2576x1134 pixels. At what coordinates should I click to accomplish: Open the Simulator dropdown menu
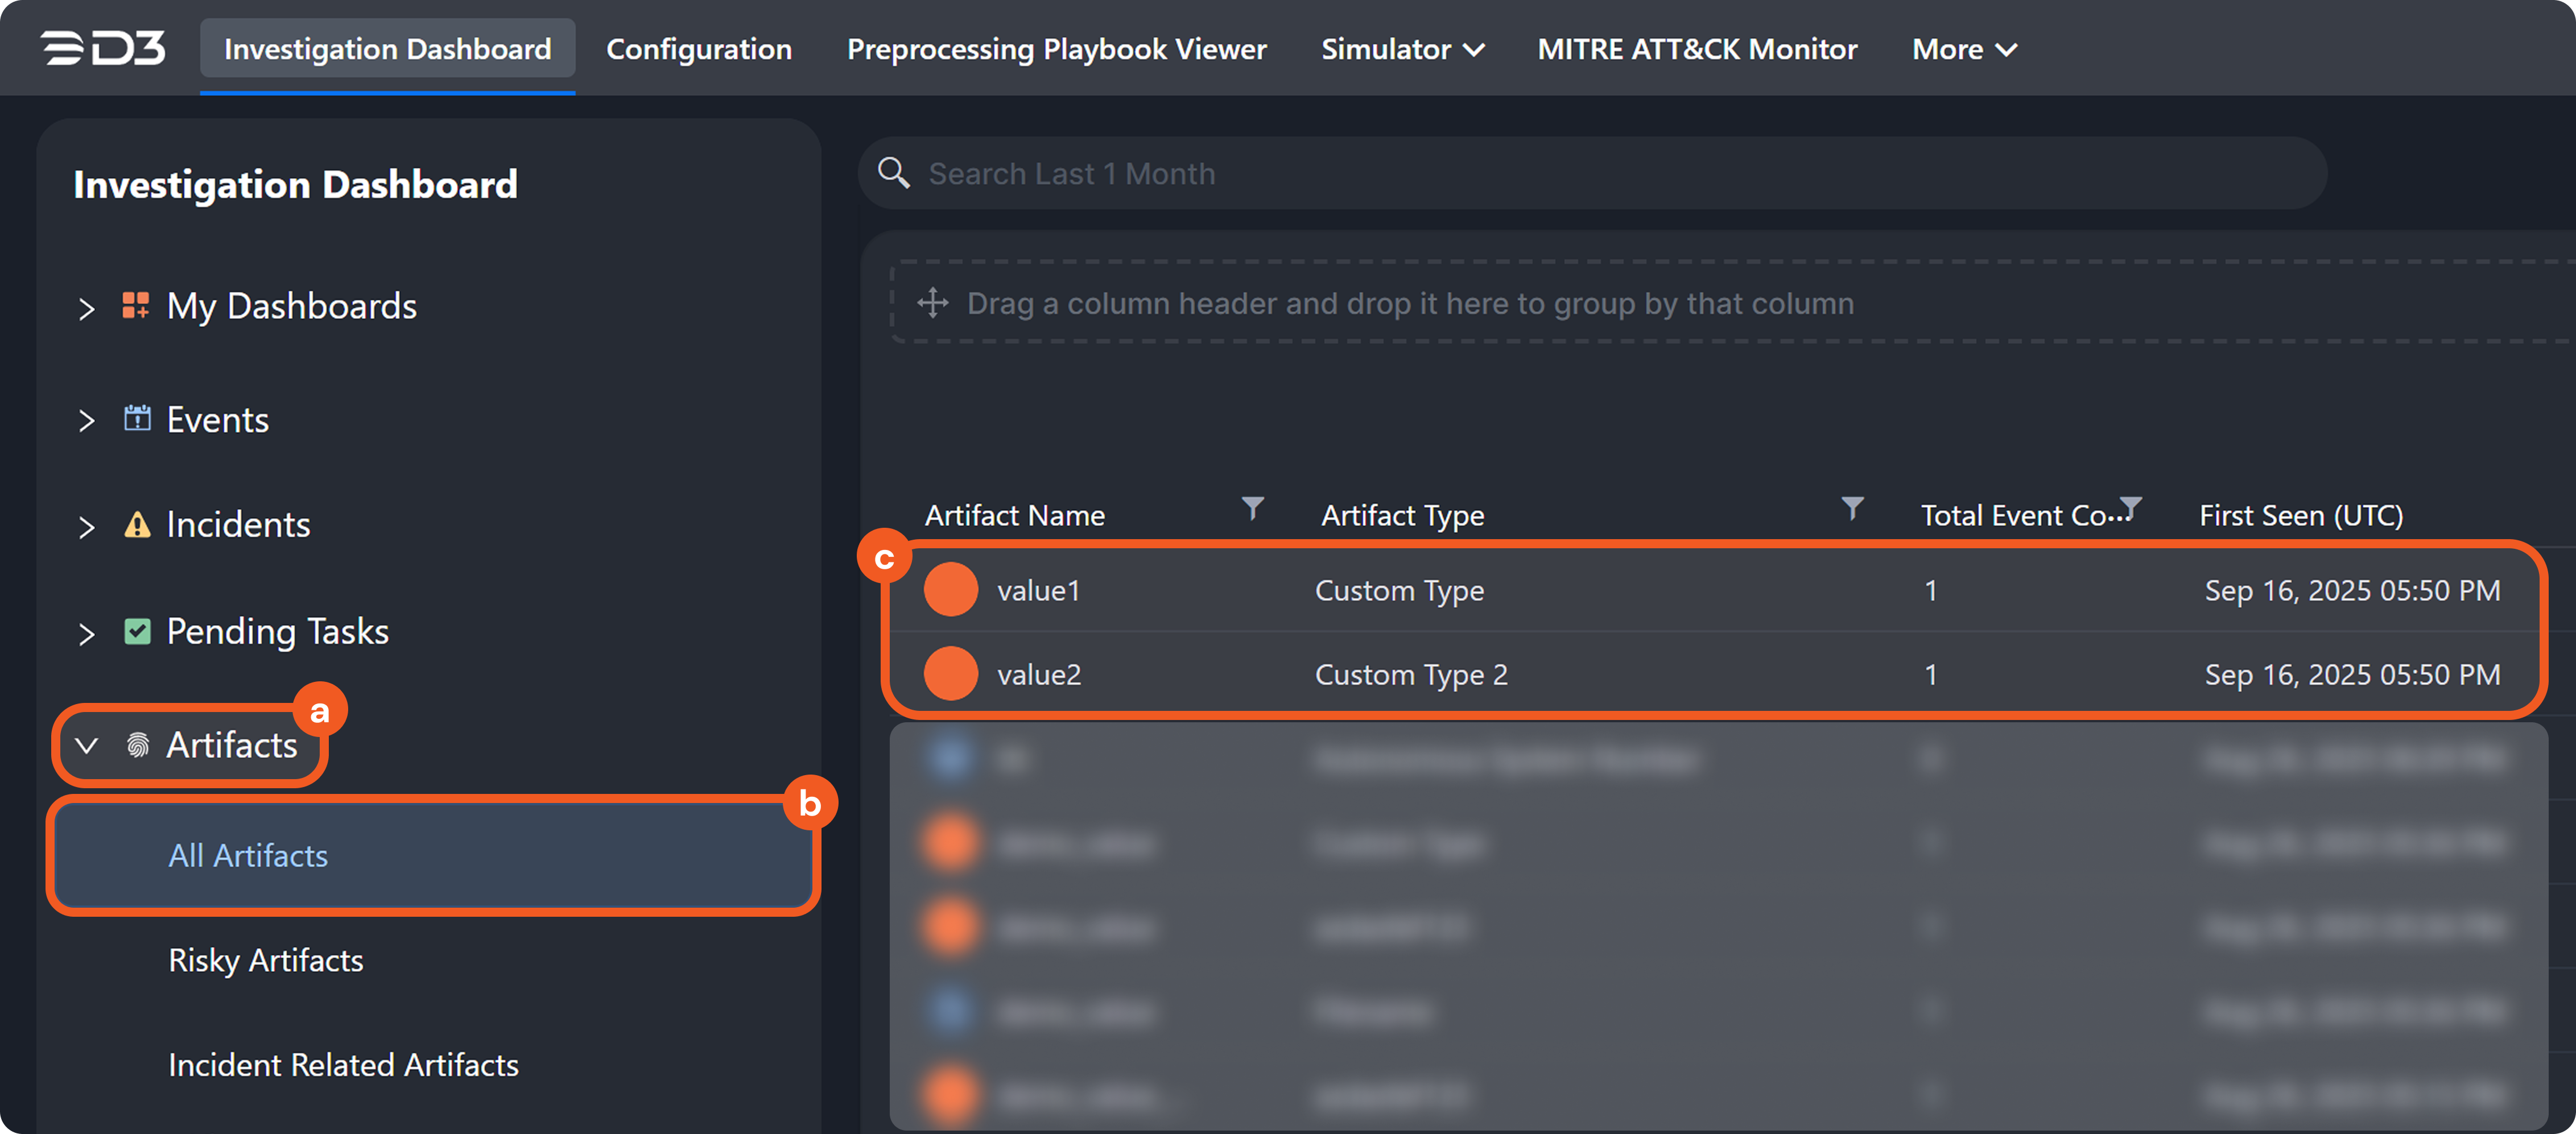coord(1402,49)
